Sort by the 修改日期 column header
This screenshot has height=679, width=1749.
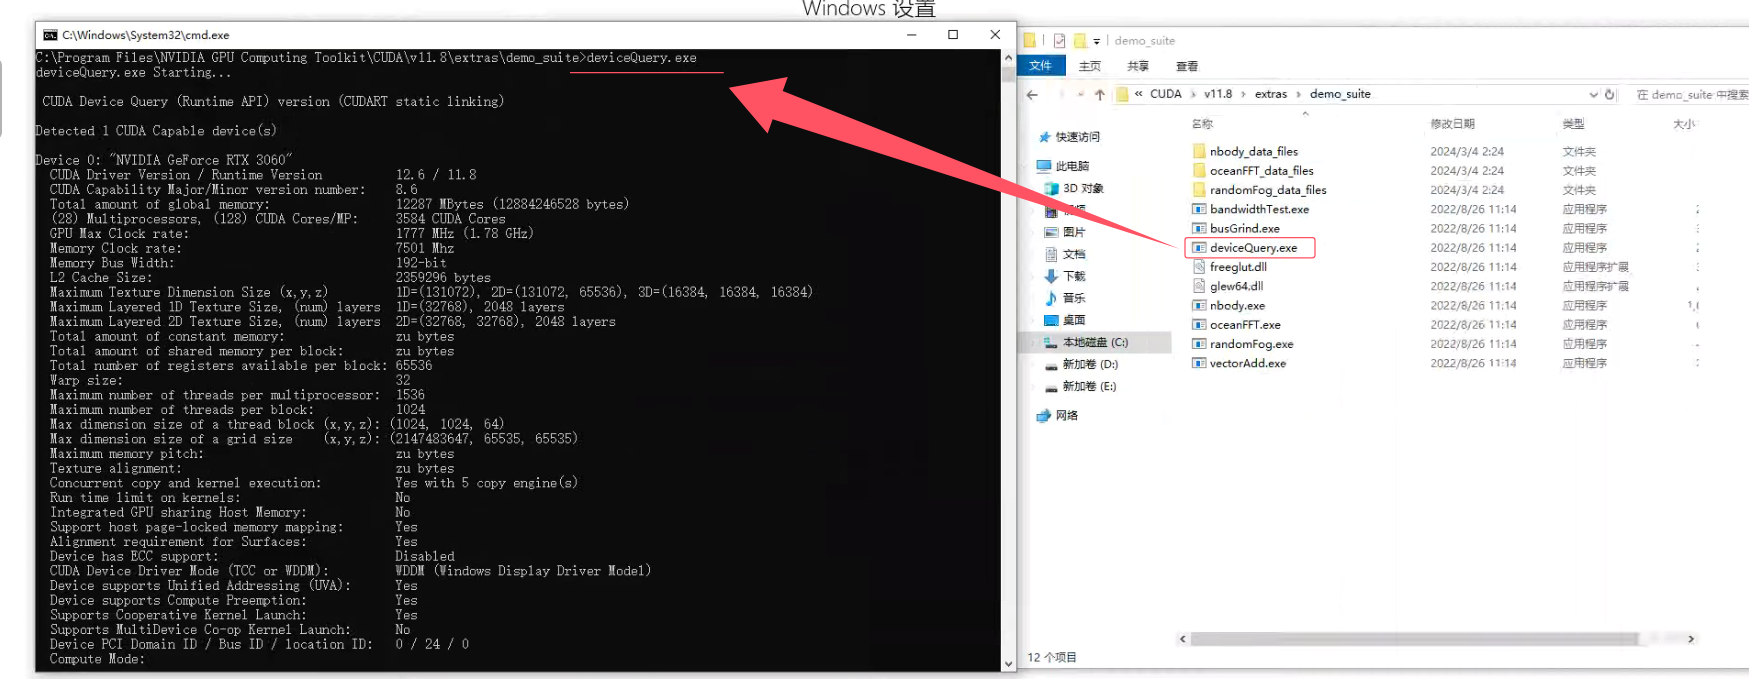tap(1452, 124)
